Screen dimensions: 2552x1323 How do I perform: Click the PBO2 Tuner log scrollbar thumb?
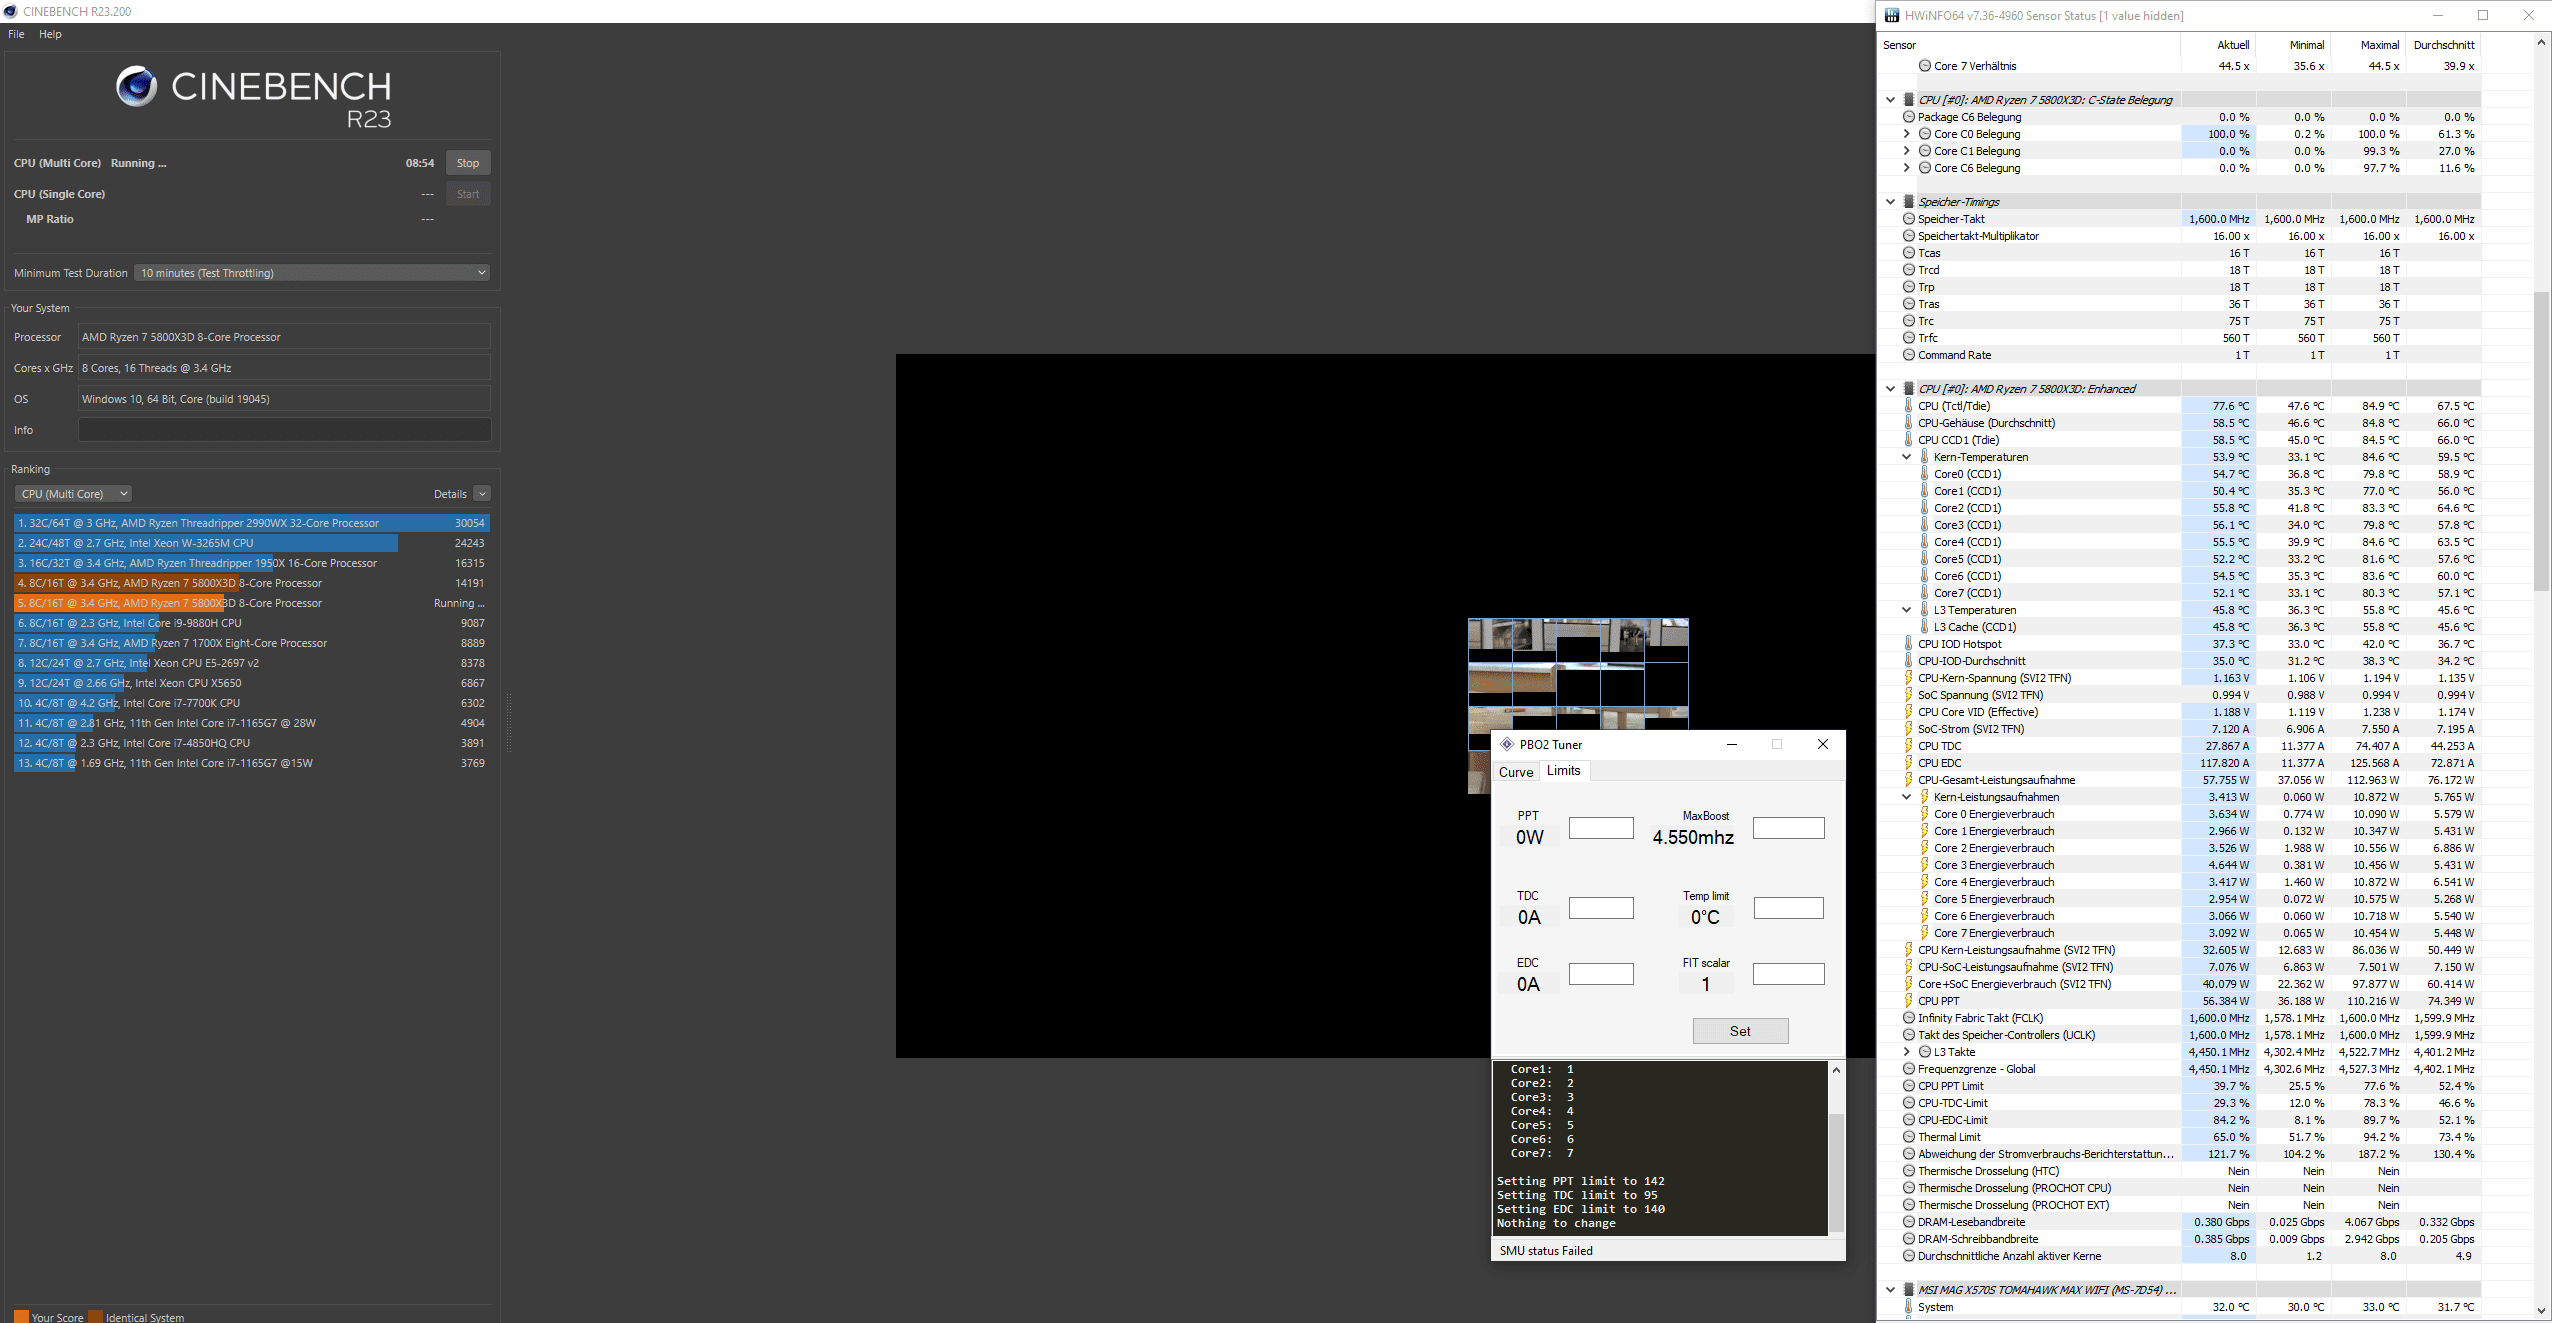pos(1836,1172)
